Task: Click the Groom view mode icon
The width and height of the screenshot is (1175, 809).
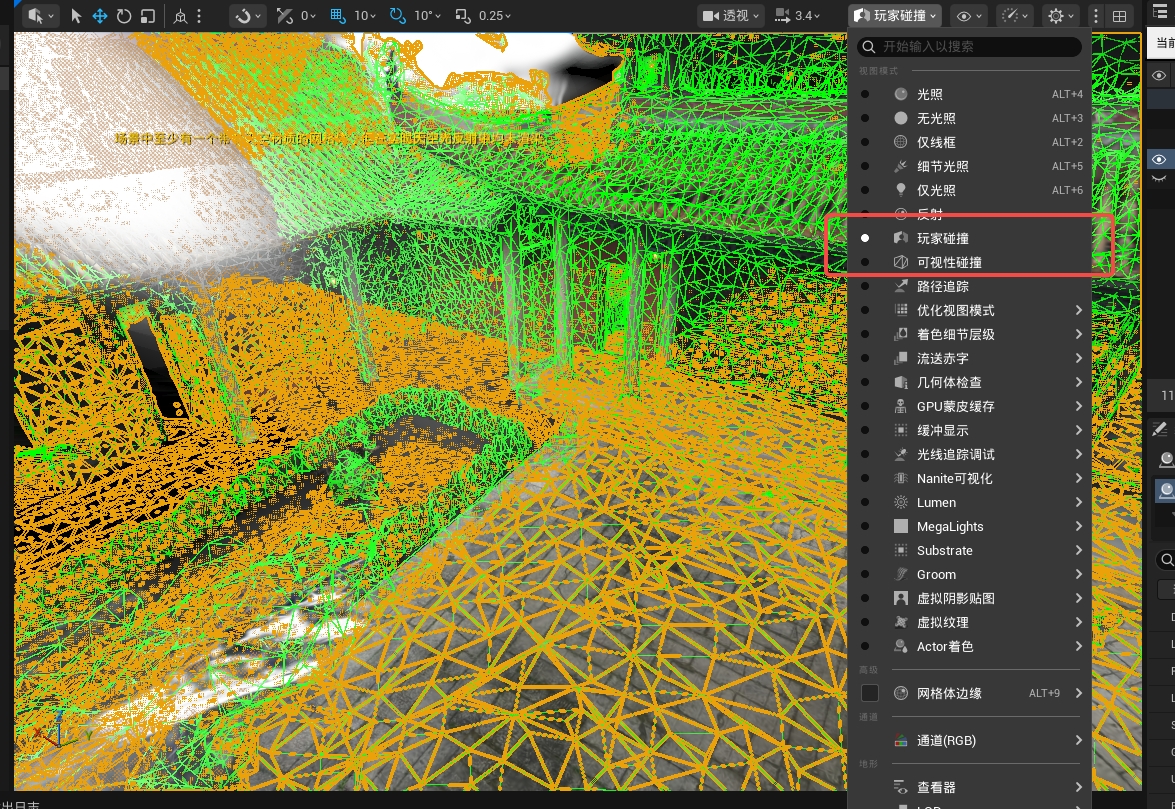Action: (901, 574)
